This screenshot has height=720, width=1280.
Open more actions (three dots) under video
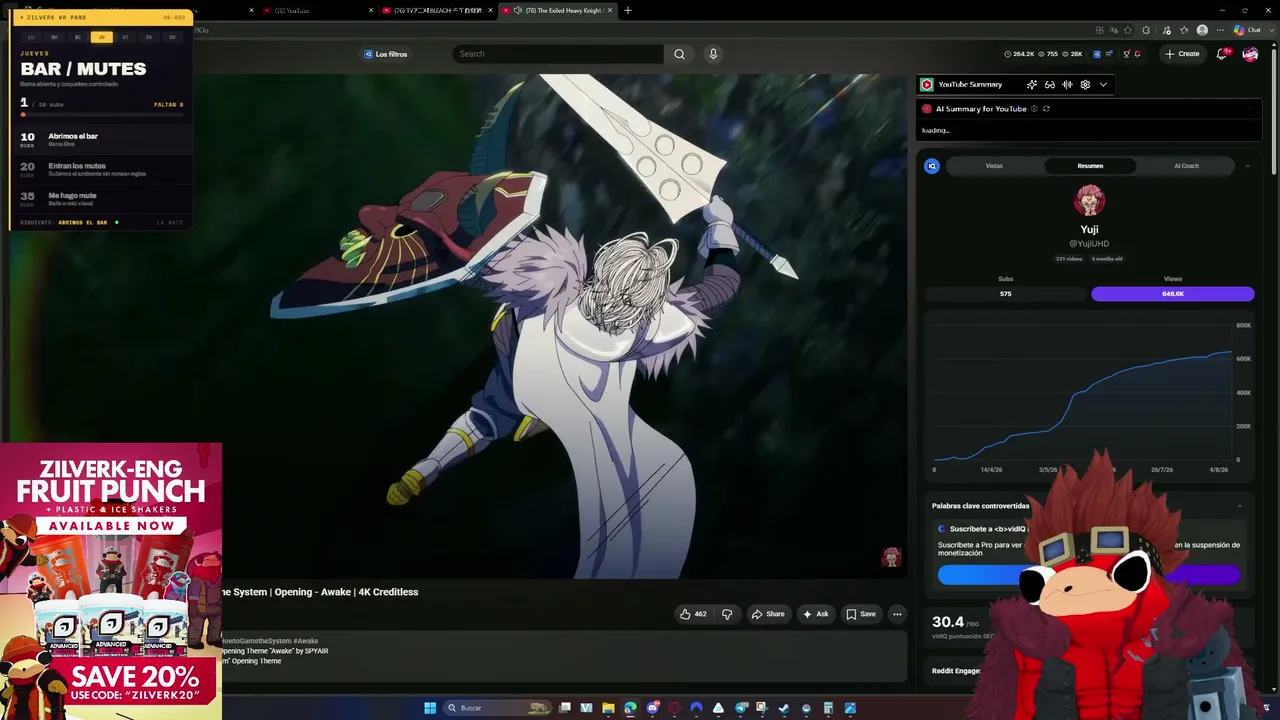(897, 614)
